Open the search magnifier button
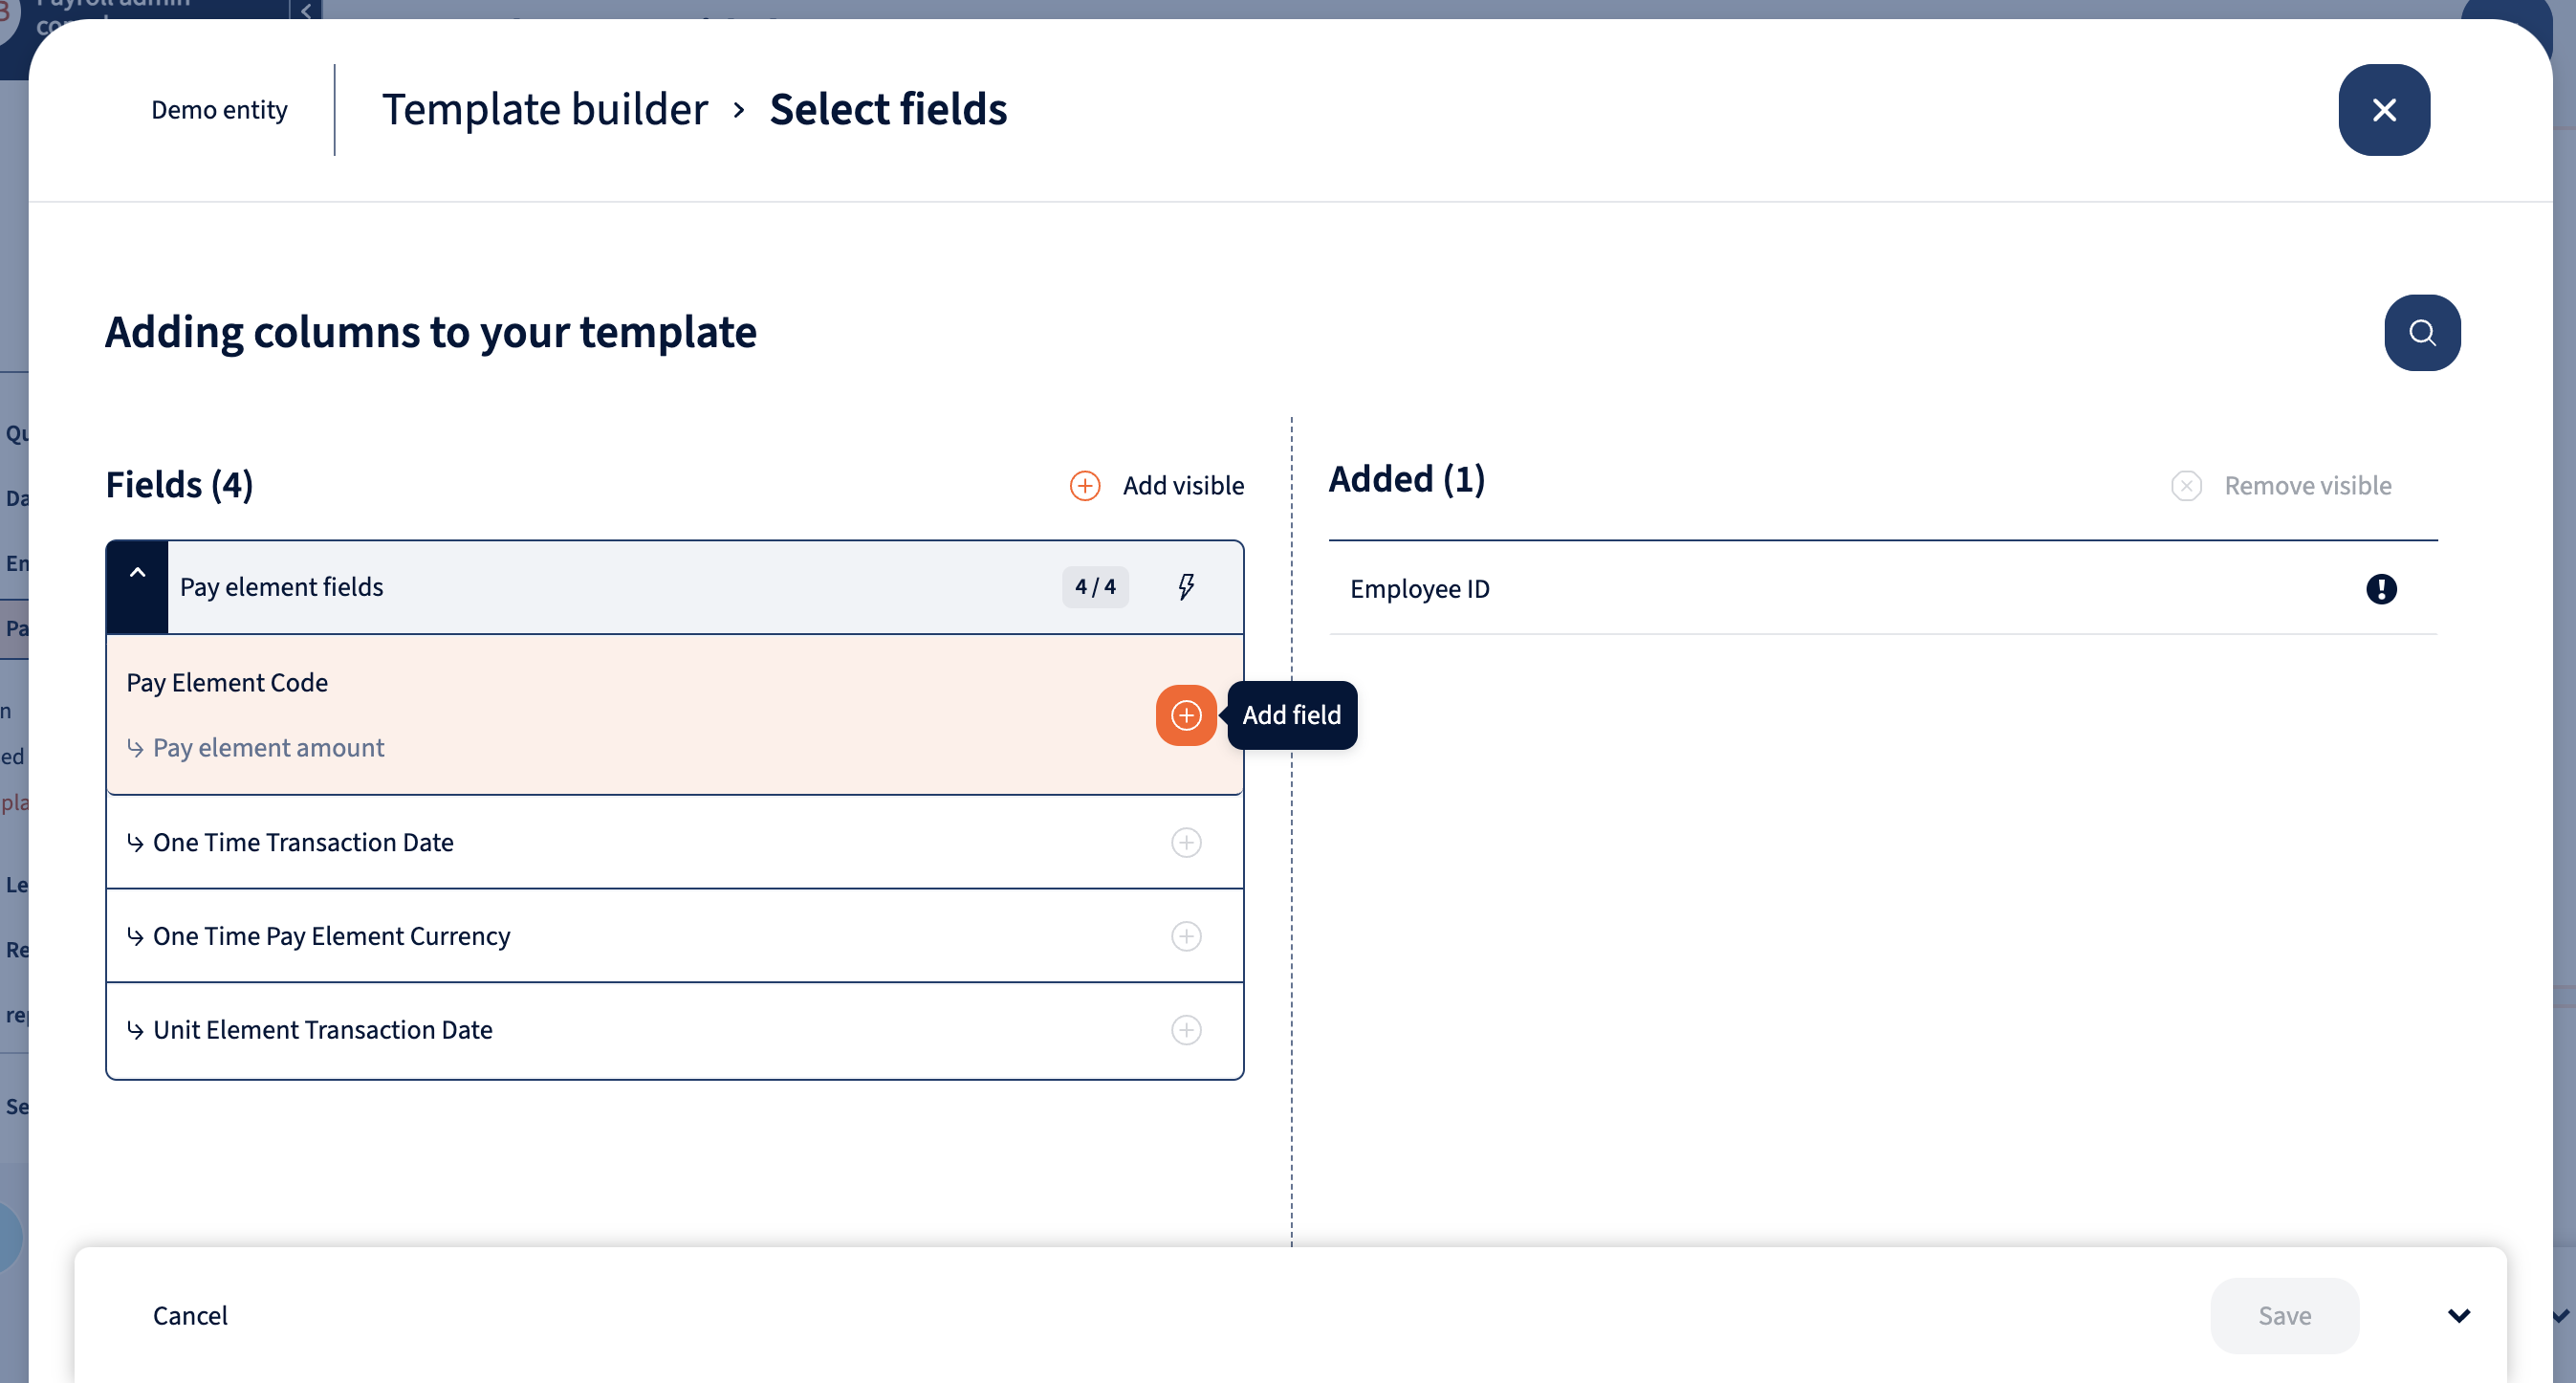 pyautogui.click(x=2421, y=333)
